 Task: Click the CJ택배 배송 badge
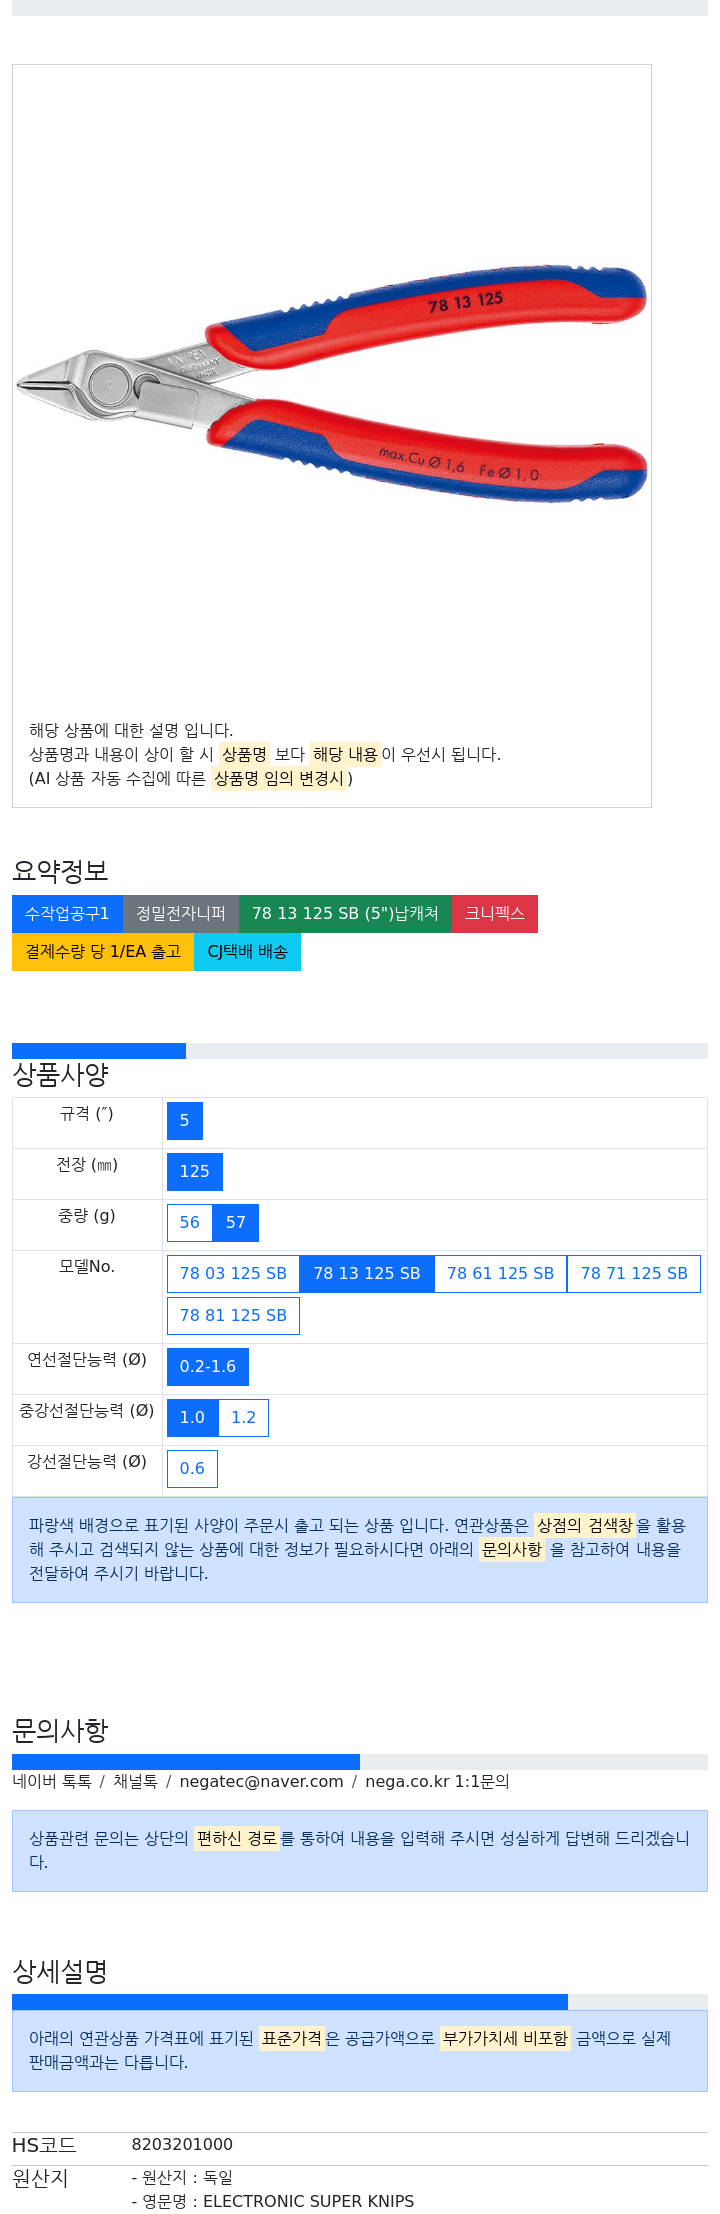[x=247, y=952]
